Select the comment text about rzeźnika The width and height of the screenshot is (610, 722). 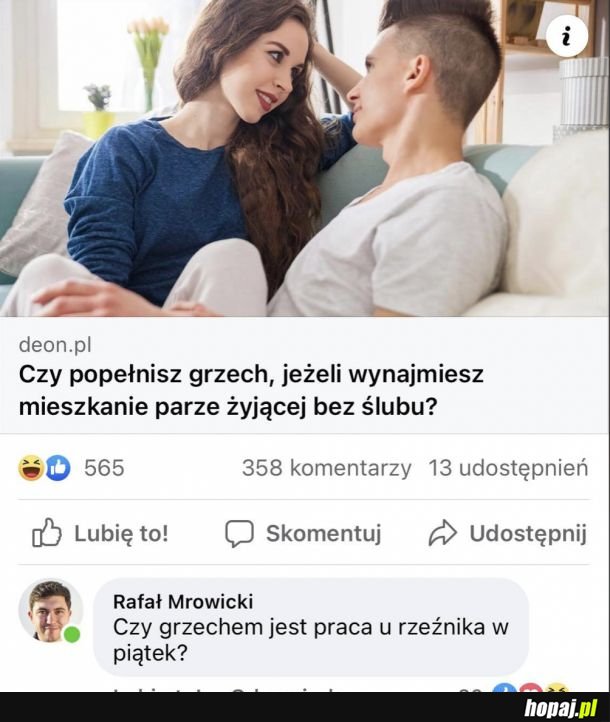[x=311, y=640]
